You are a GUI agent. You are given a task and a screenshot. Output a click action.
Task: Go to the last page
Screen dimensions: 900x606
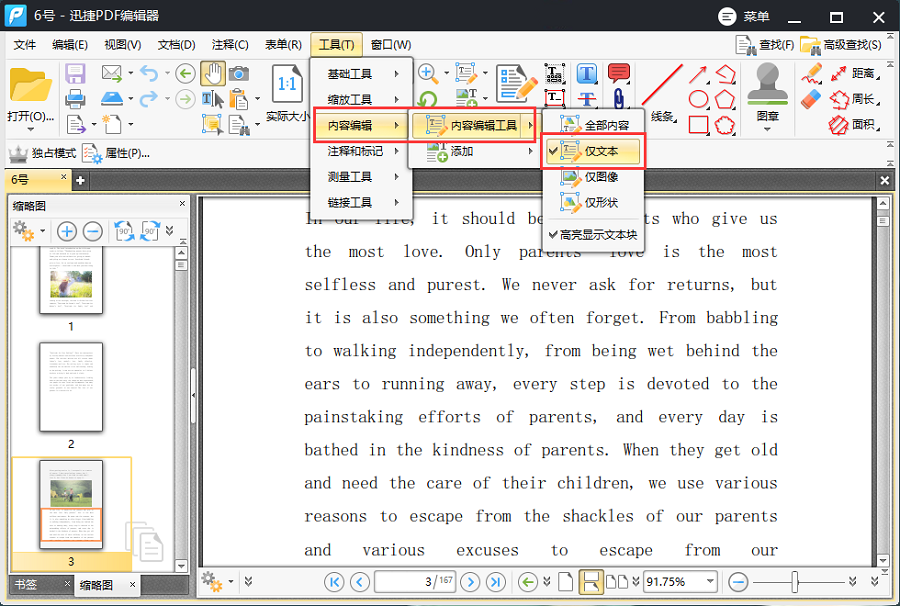tap(496, 582)
